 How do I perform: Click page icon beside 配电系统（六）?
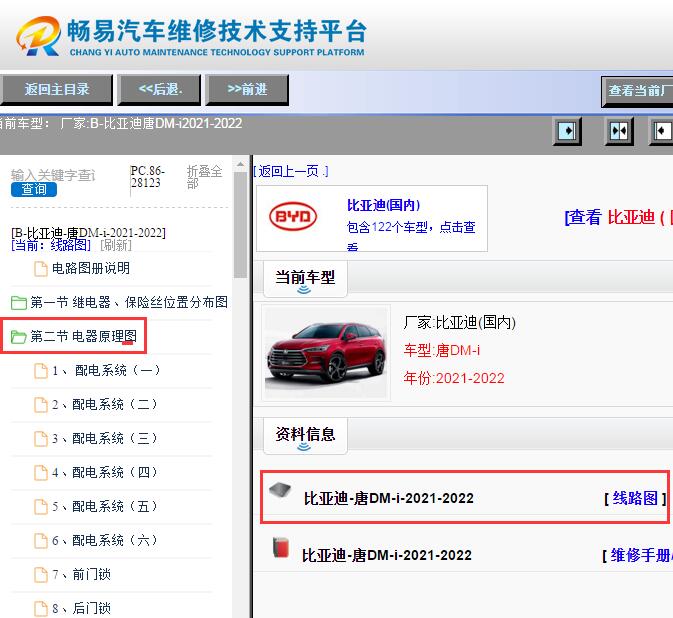click(41, 541)
